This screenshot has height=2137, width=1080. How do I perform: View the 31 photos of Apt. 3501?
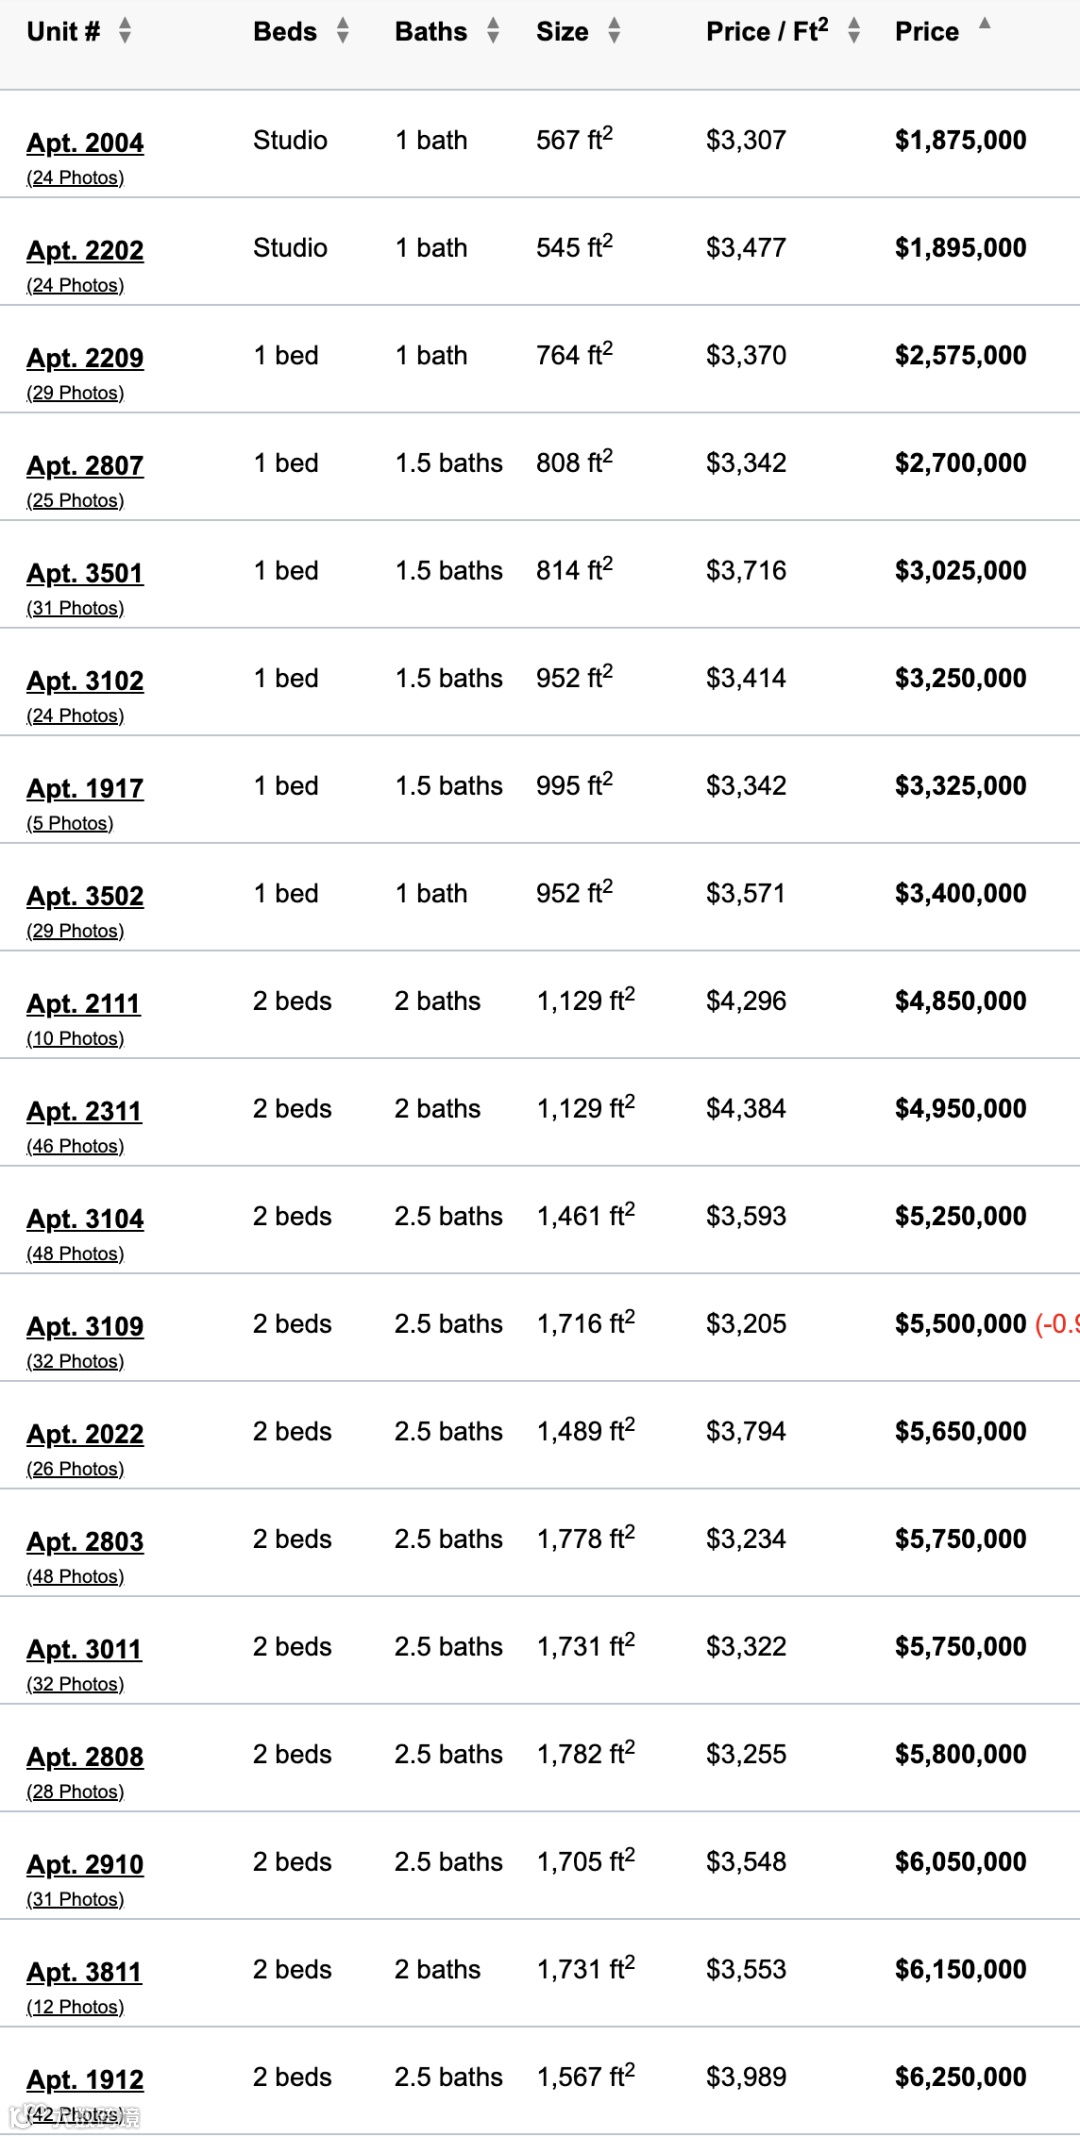[x=75, y=609]
